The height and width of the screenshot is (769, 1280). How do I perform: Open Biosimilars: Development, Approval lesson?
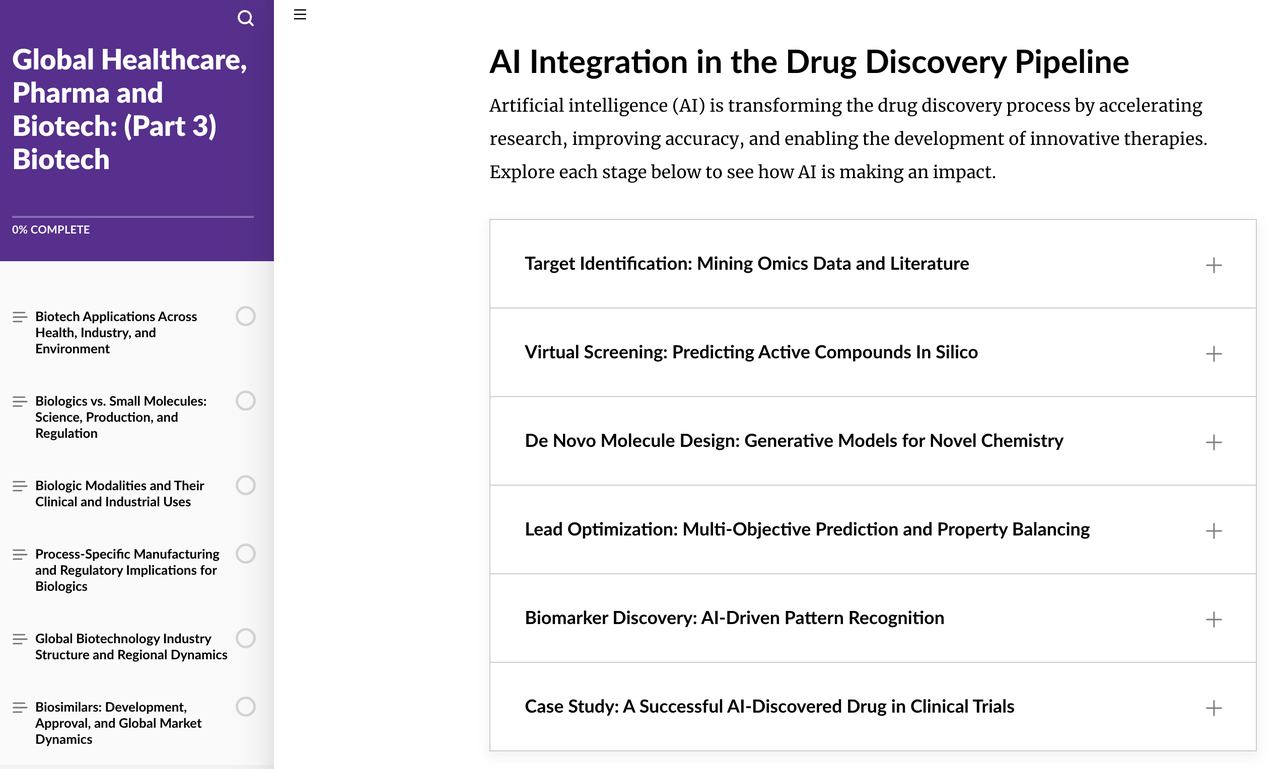(x=118, y=723)
